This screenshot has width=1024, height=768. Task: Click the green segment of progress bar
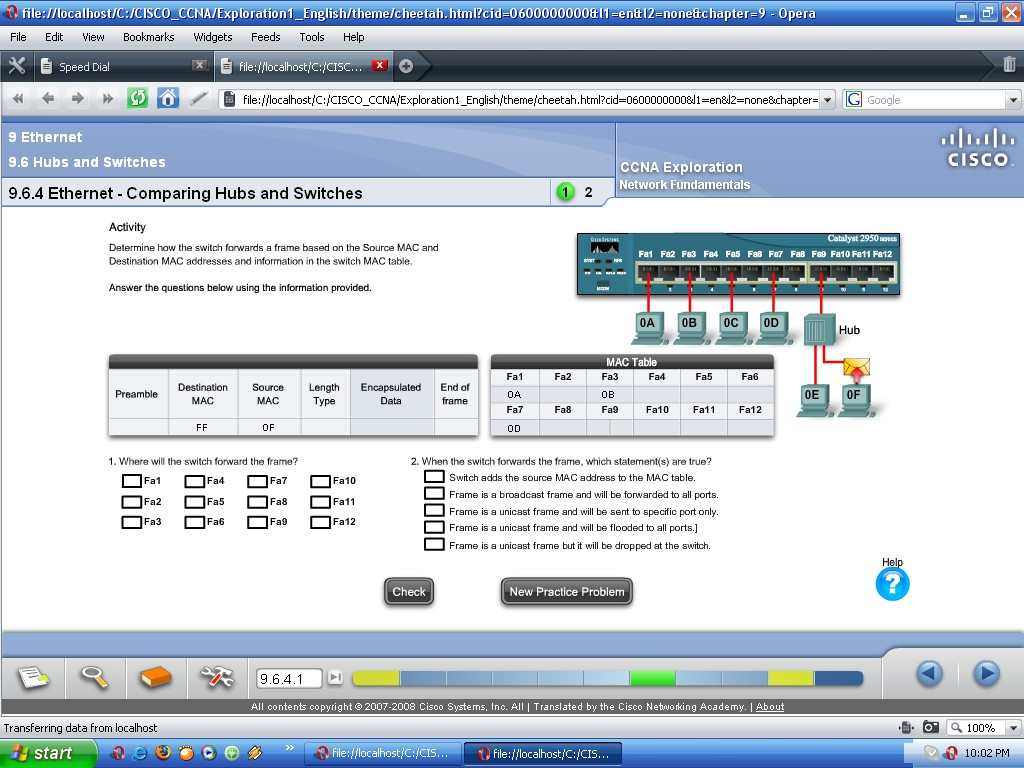[652, 678]
